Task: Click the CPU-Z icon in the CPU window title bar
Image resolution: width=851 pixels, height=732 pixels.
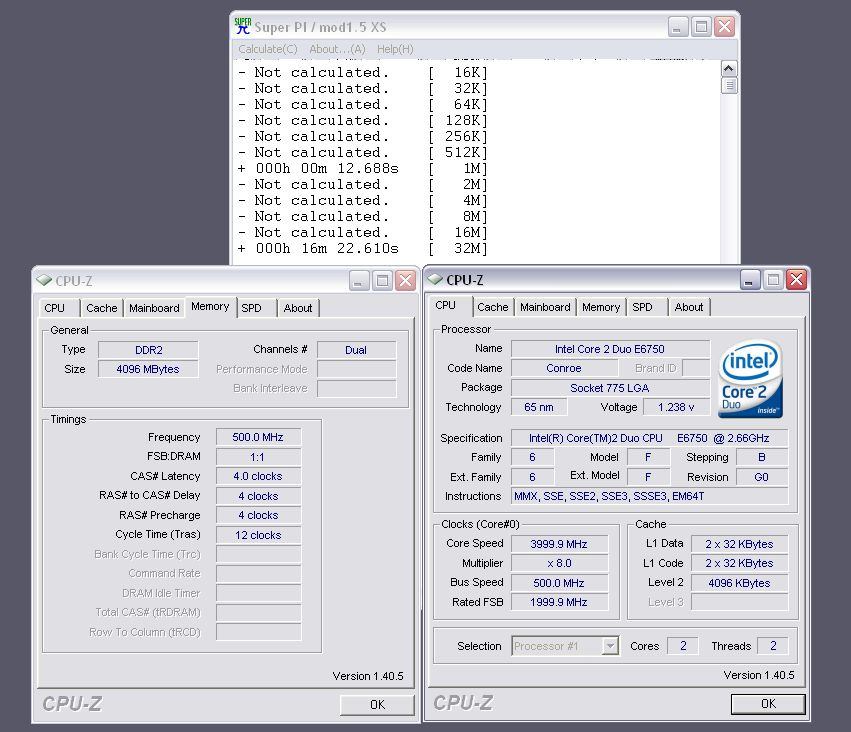Action: [435, 279]
